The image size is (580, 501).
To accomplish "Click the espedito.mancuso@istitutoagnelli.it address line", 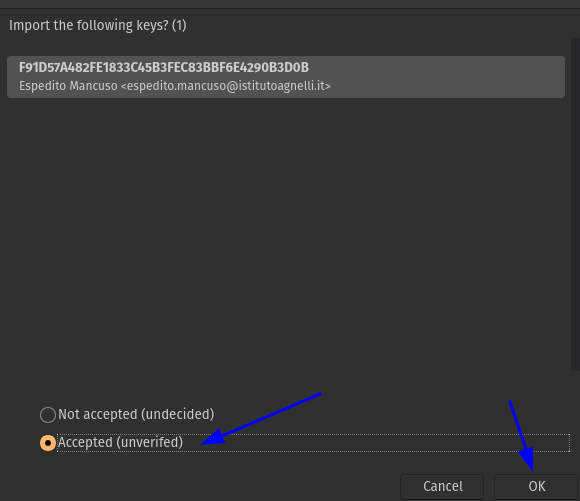I will 175,86.
